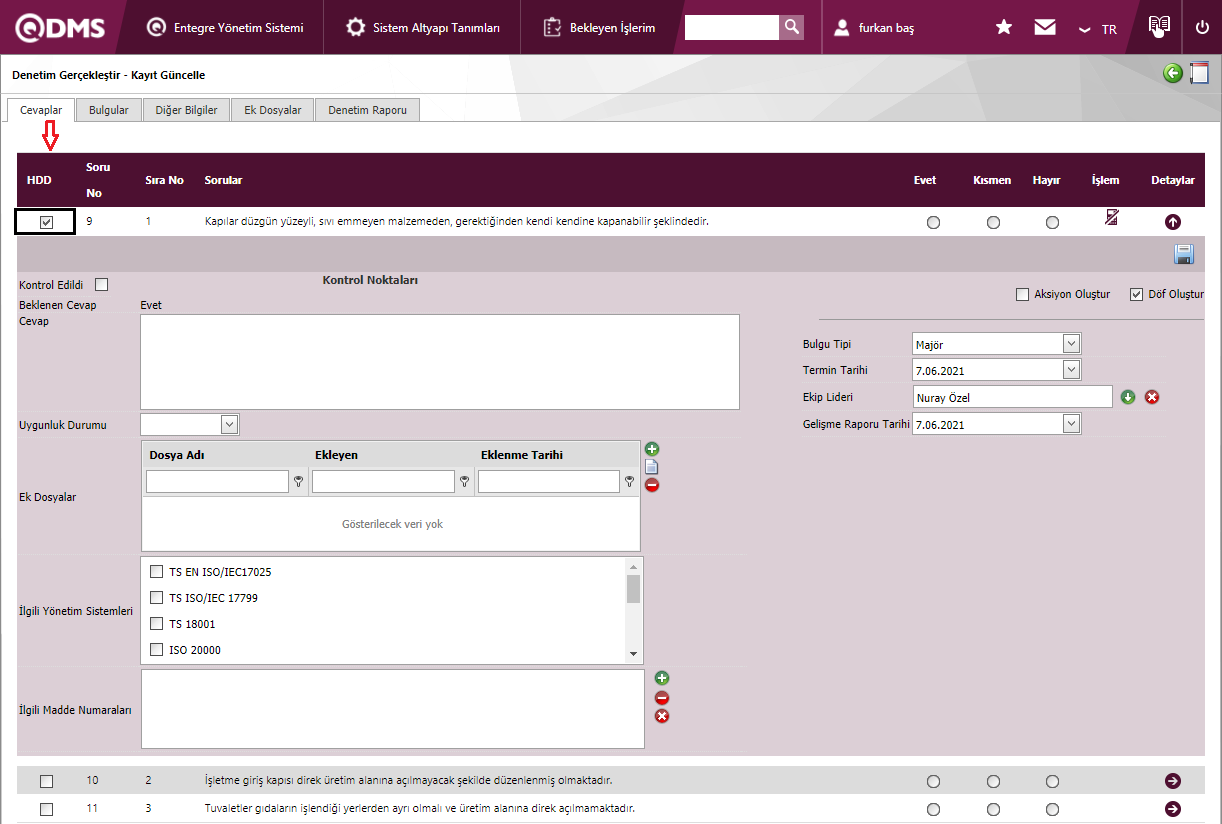Image resolution: width=1222 pixels, height=824 pixels.
Task: Remove Ekip Lideri with red X icon
Action: 1152,397
